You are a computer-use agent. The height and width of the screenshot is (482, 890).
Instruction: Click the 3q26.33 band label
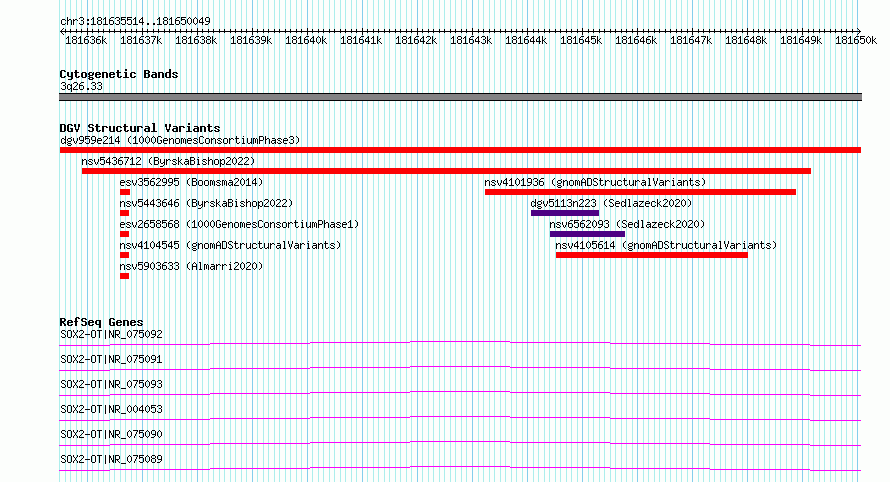[x=81, y=86]
